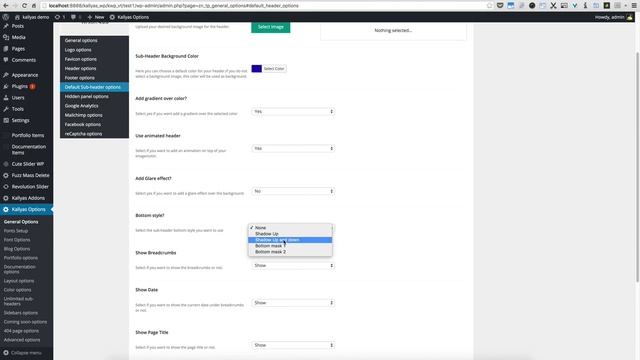Go to Layout options submenu link
The width and height of the screenshot is (640, 360).
[x=19, y=281]
